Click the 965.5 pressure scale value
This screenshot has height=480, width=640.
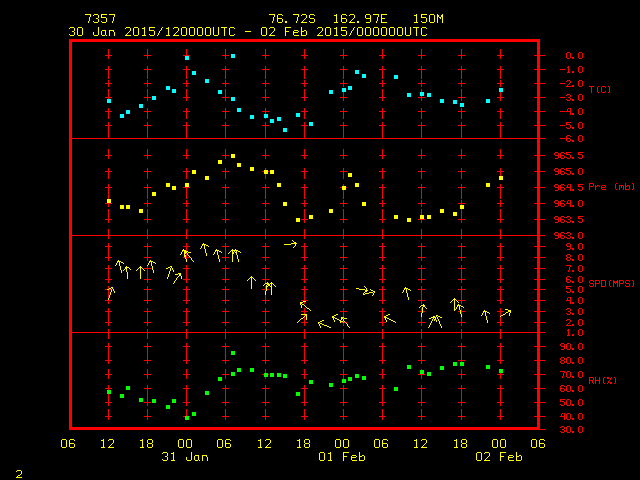point(568,156)
